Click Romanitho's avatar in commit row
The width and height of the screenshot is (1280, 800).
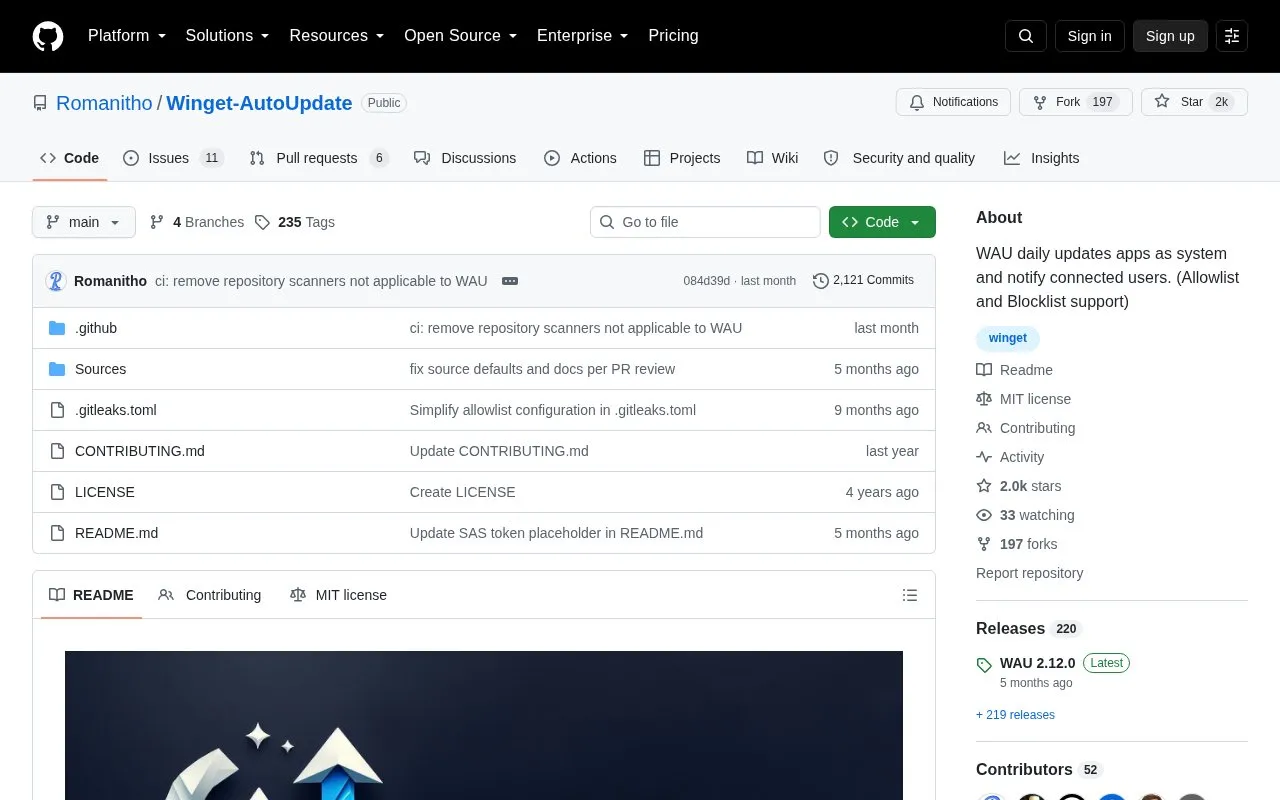point(56,281)
